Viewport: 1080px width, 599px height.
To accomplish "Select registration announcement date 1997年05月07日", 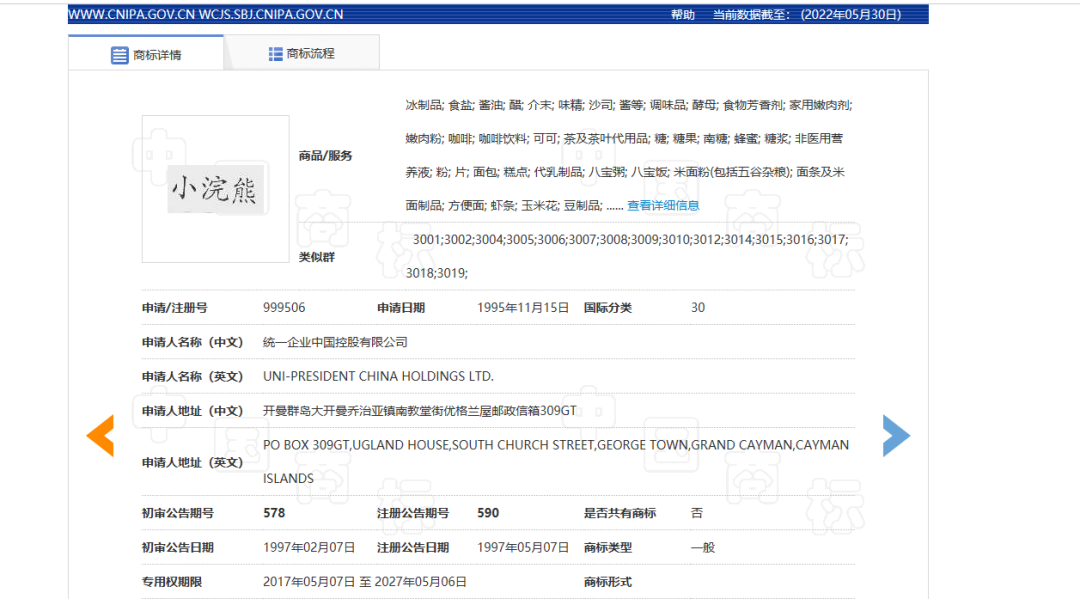I will tap(523, 547).
